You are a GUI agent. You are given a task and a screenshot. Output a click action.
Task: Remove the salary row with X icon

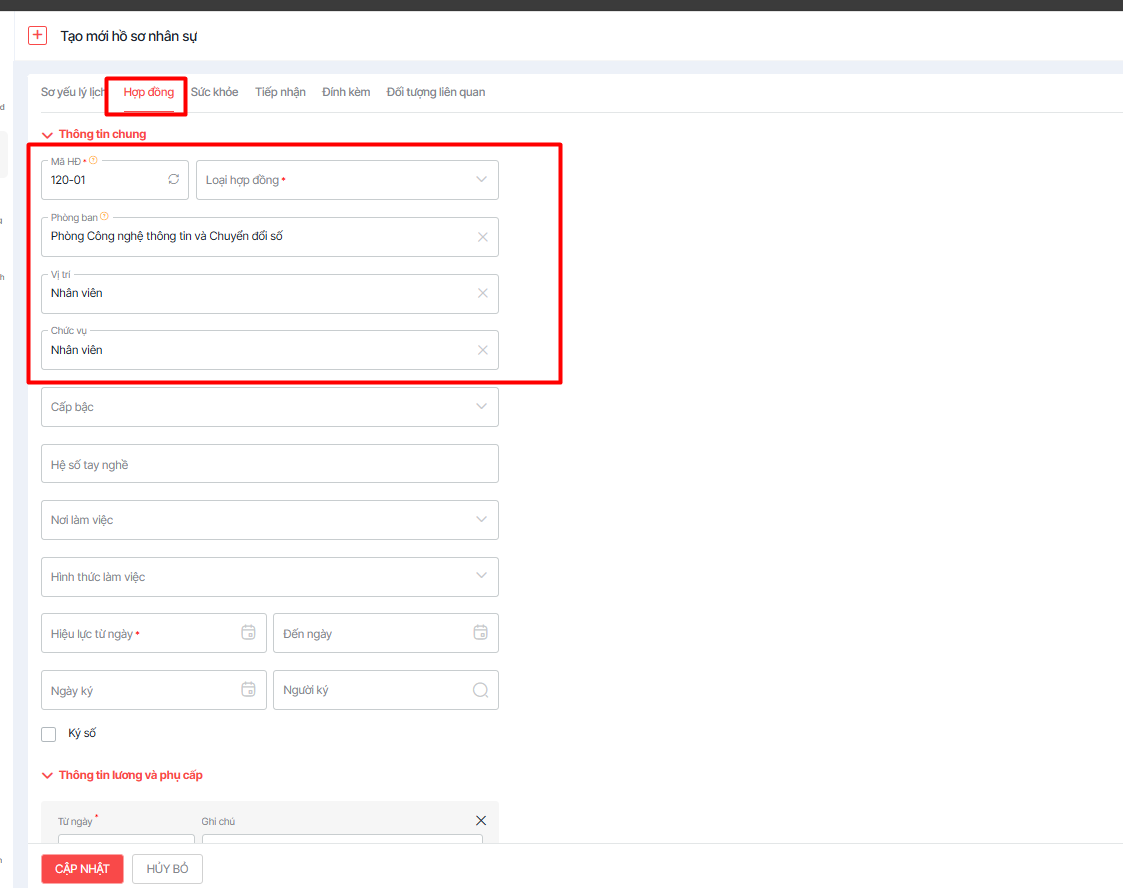click(481, 821)
